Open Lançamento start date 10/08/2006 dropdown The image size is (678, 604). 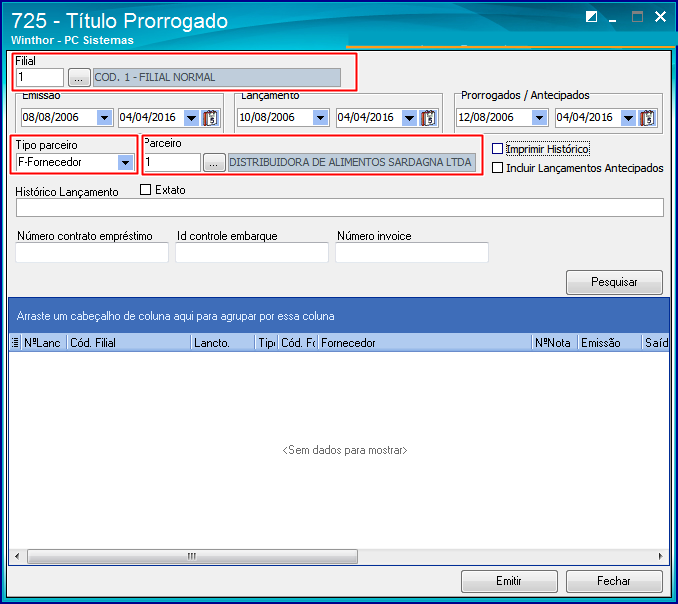(x=320, y=118)
